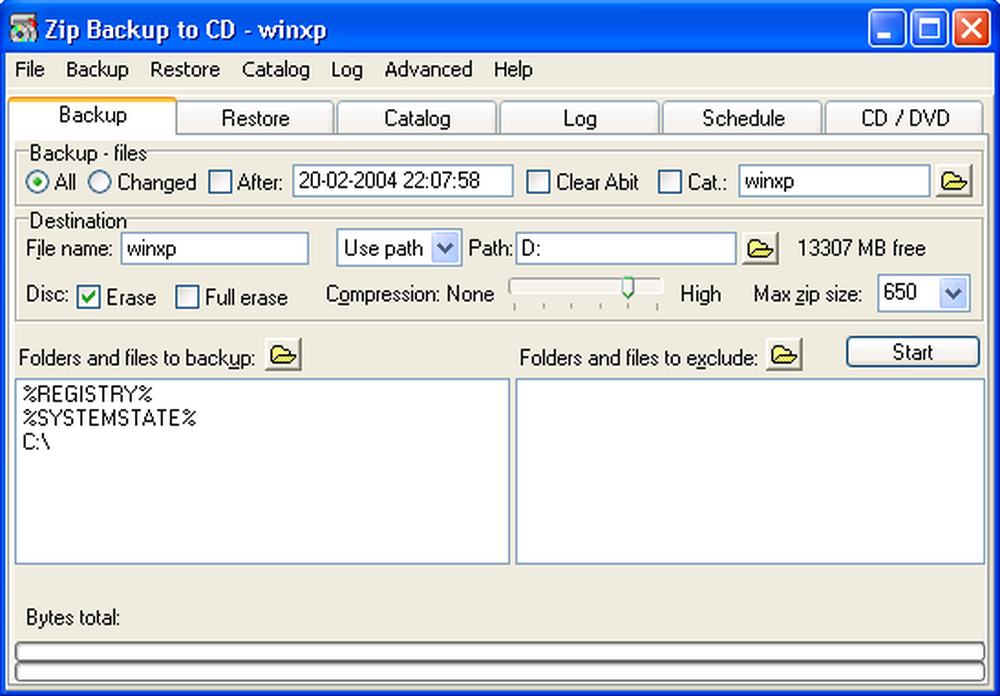The image size is (1000, 696).
Task: Switch to the Log tab
Action: coord(580,119)
